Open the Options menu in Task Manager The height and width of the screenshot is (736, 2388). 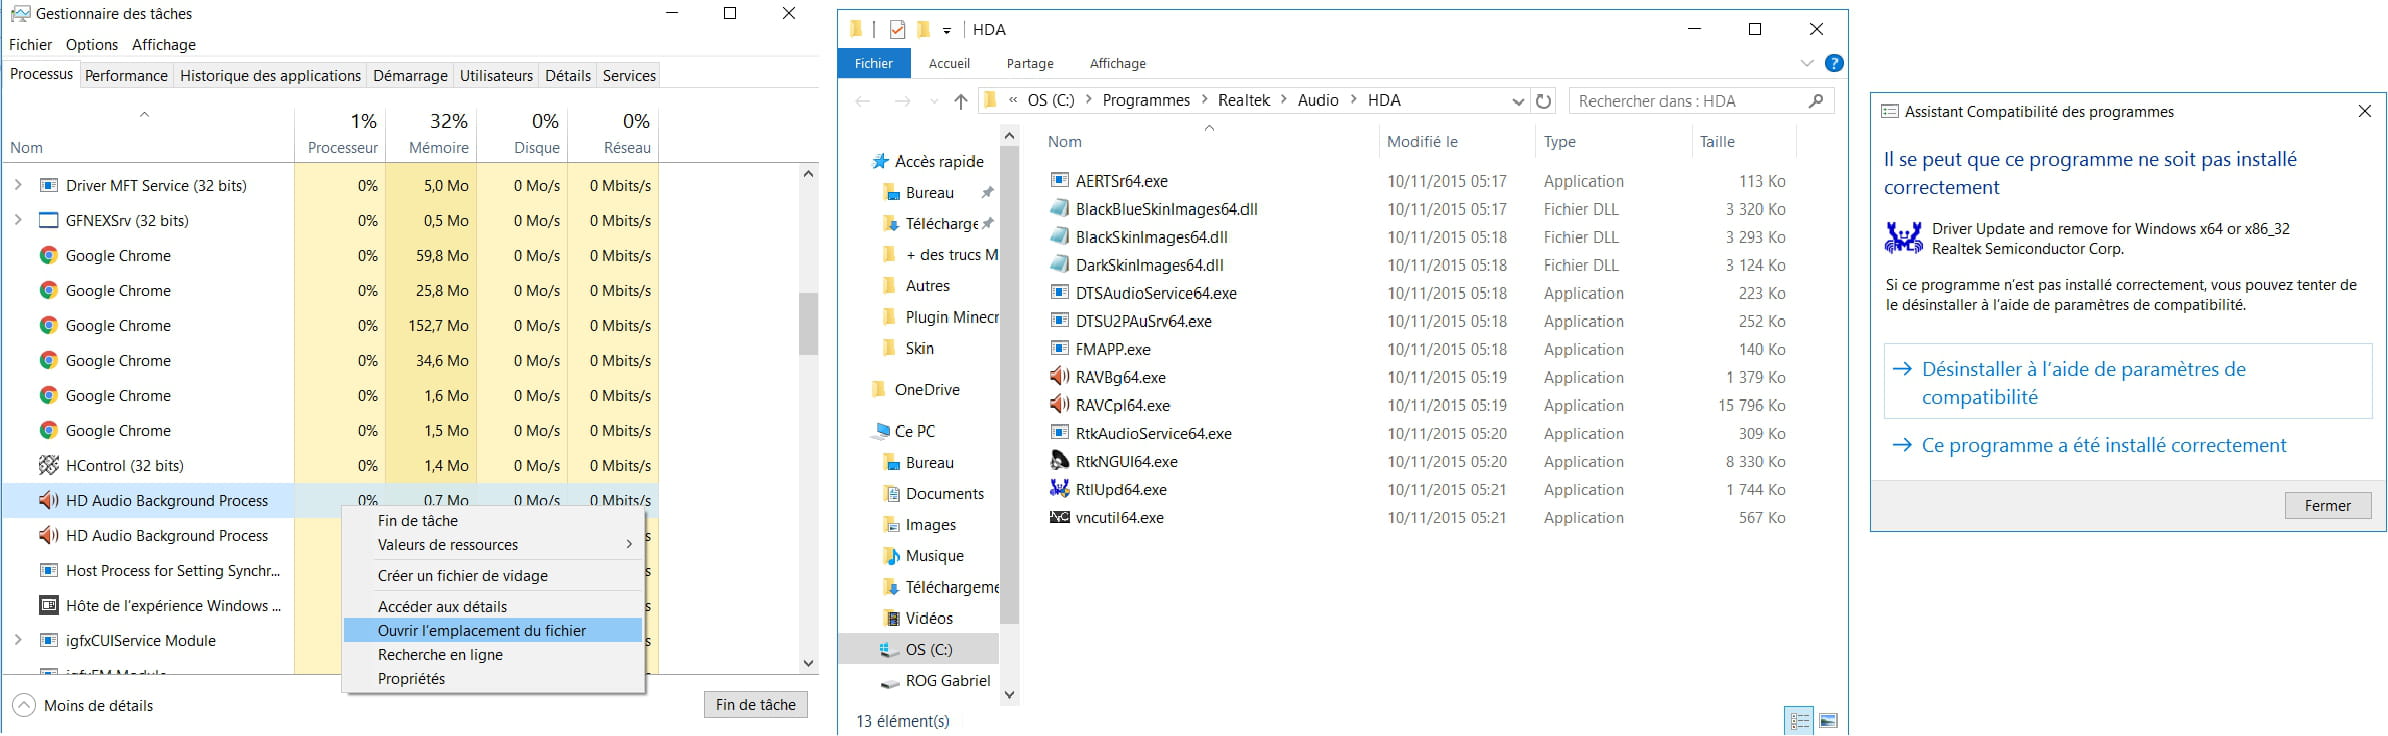[92, 44]
